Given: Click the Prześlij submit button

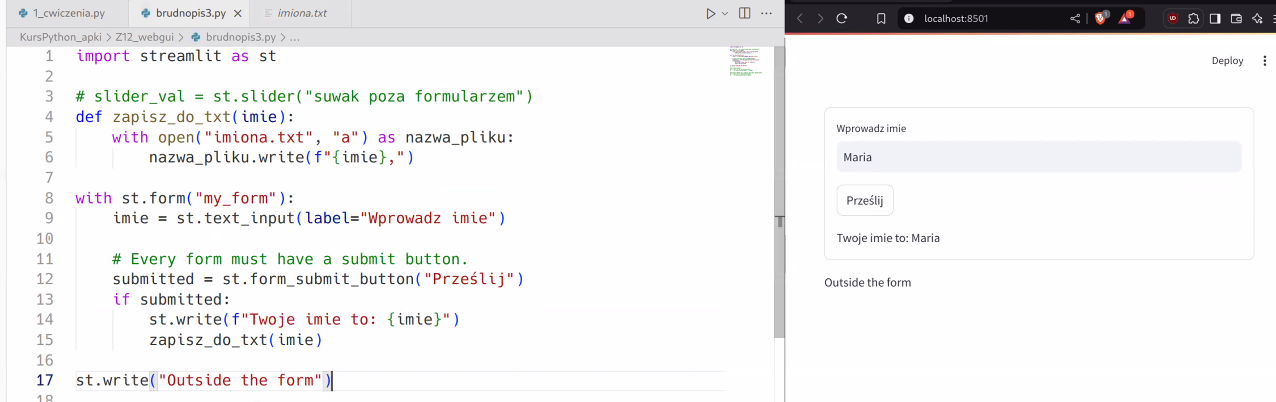Looking at the screenshot, I should point(865,200).
